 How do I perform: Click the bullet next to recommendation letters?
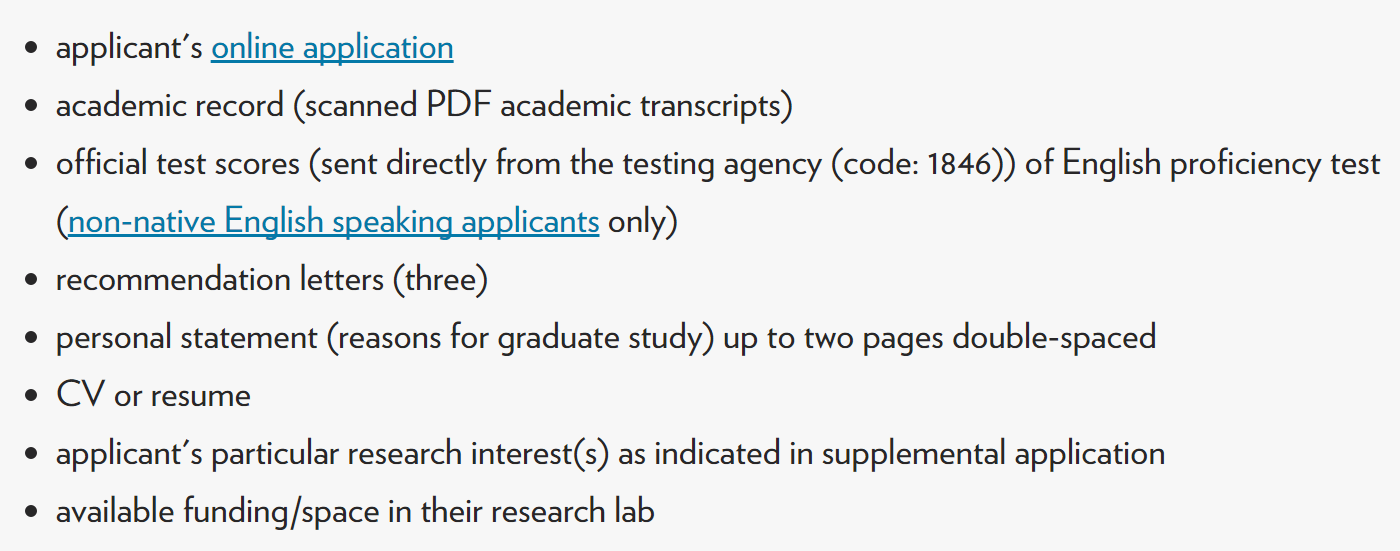tap(33, 280)
